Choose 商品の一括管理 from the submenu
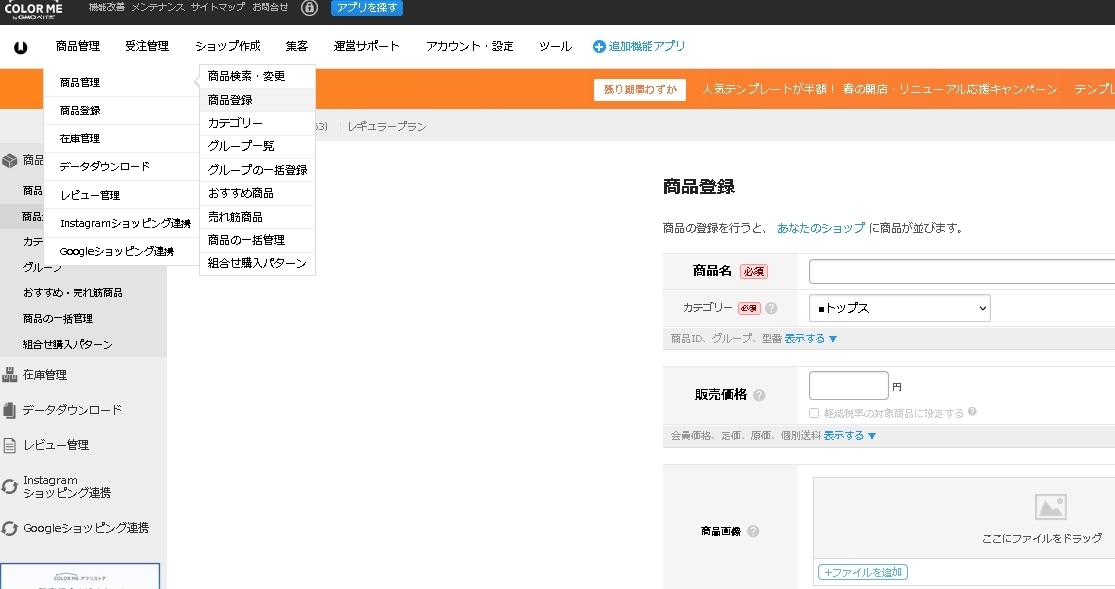1115x589 pixels. pos(257,240)
